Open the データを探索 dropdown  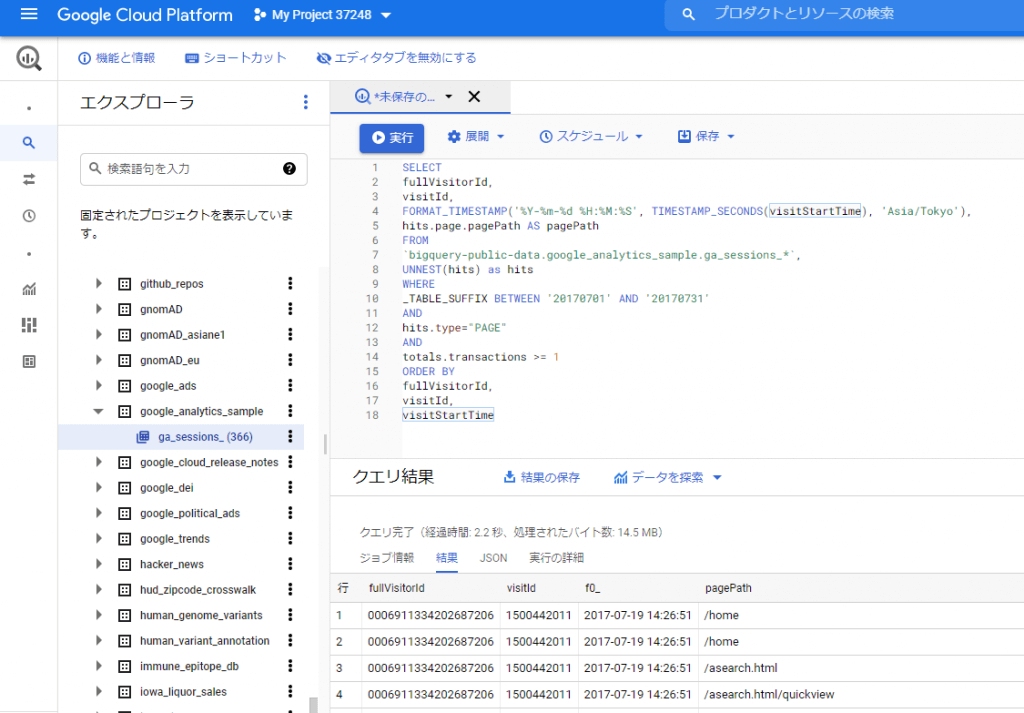tap(667, 477)
